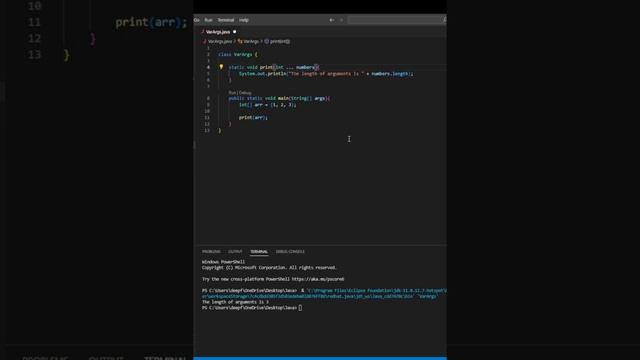Click the Go Forward navigation arrow

coord(342,20)
